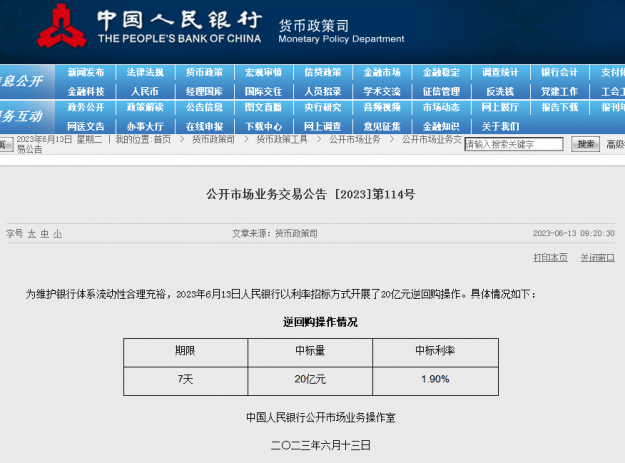The width and height of the screenshot is (625, 463).
Task: Set font size to medium (中)
Action: click(44, 233)
